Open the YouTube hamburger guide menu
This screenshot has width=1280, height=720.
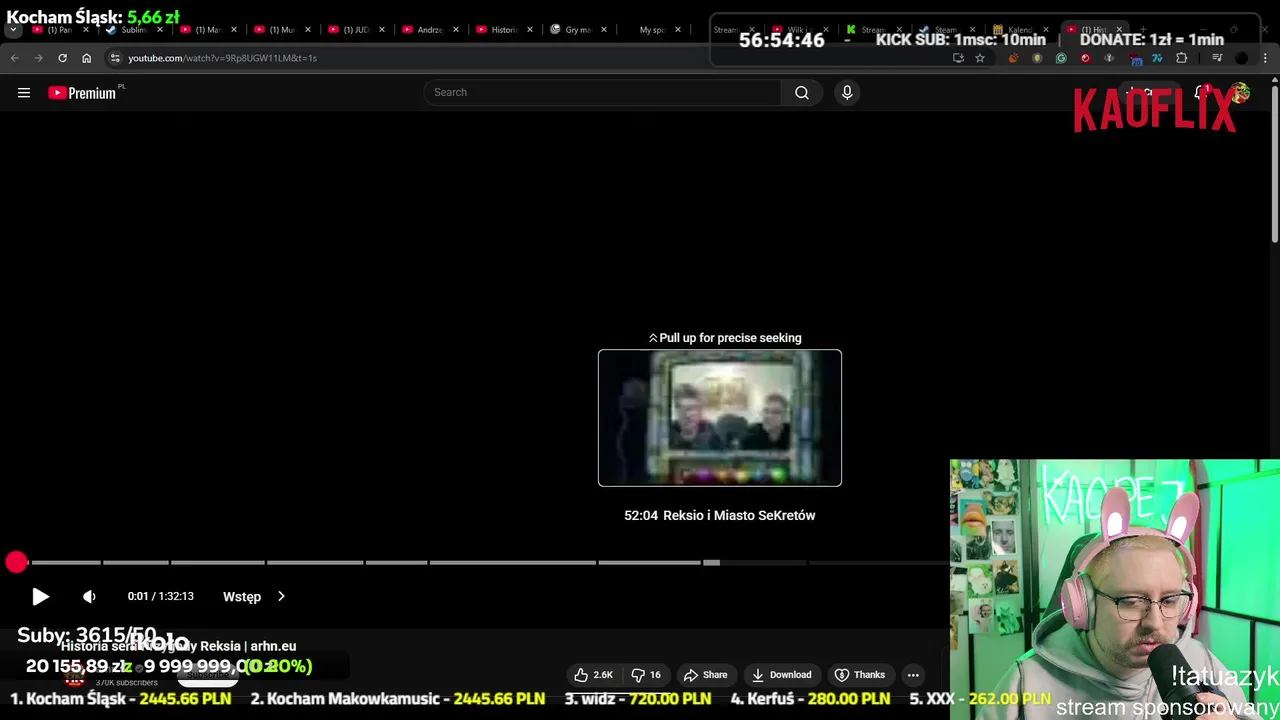pos(24,93)
